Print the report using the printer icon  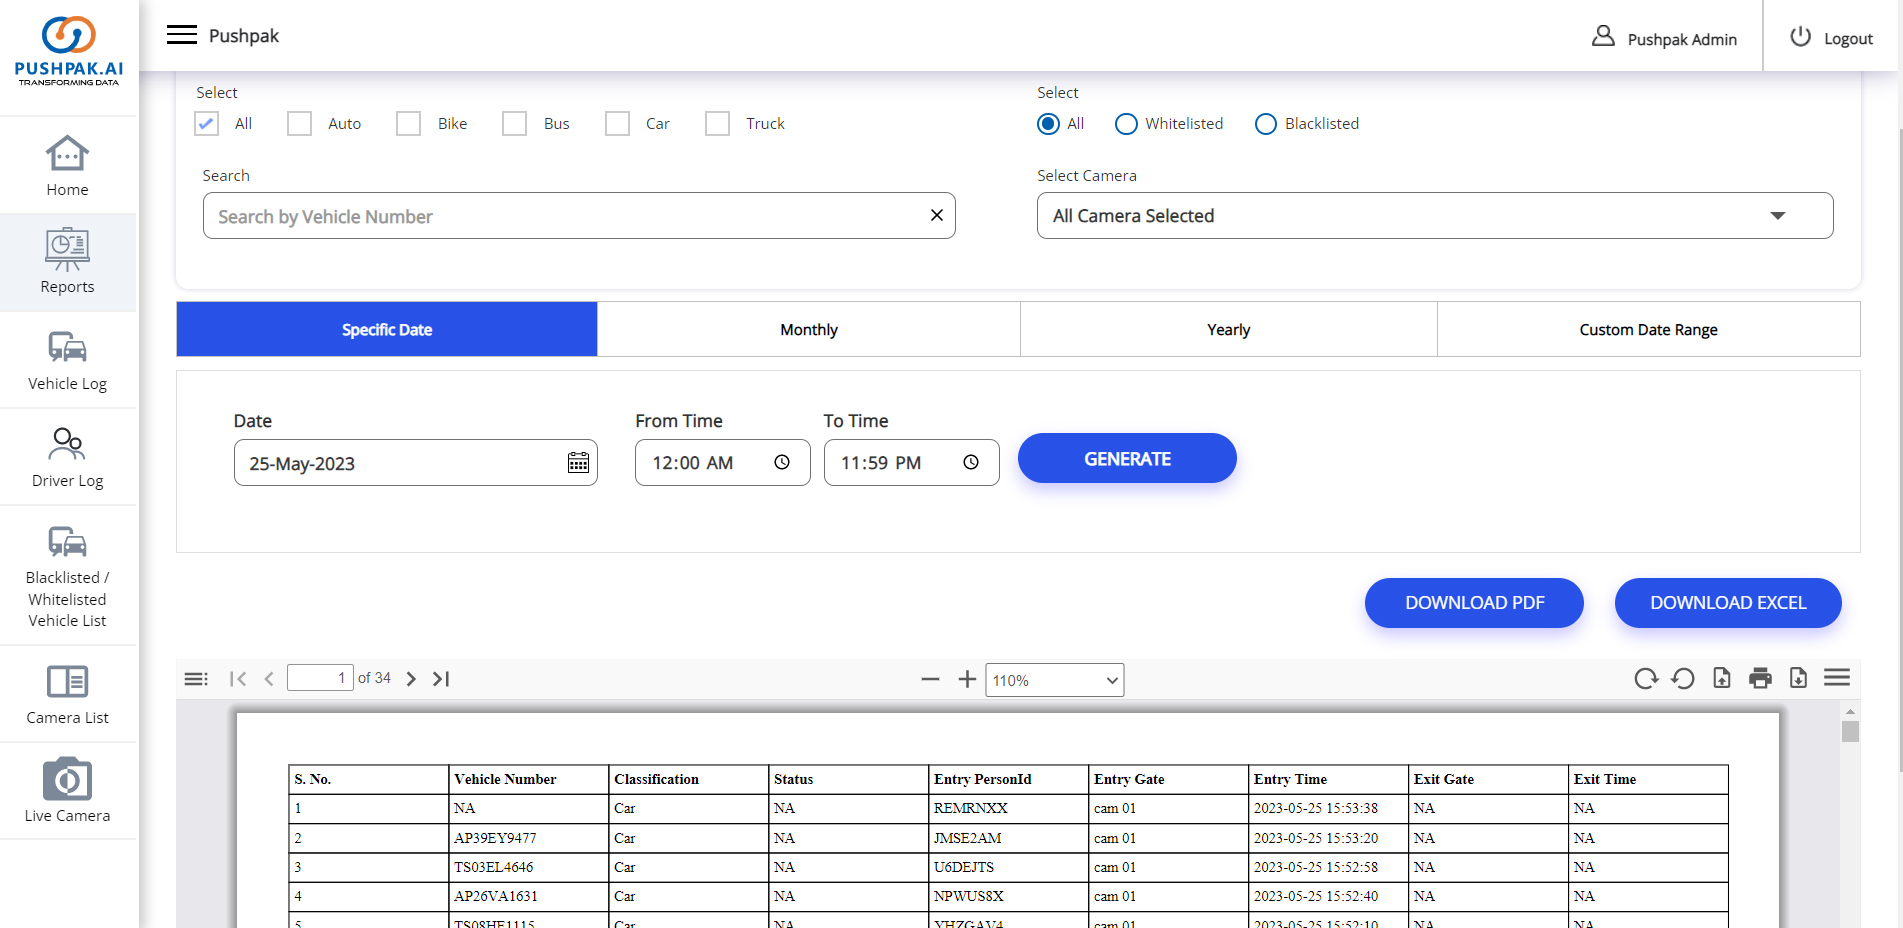click(1760, 679)
